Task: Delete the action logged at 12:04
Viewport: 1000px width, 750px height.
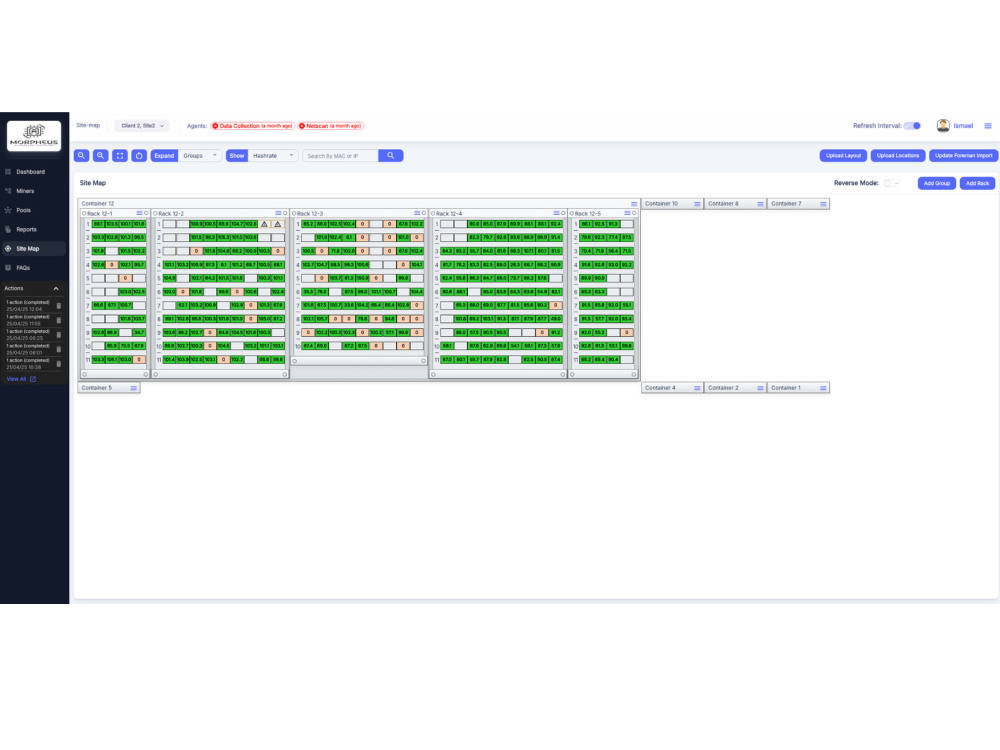Action: [x=59, y=305]
